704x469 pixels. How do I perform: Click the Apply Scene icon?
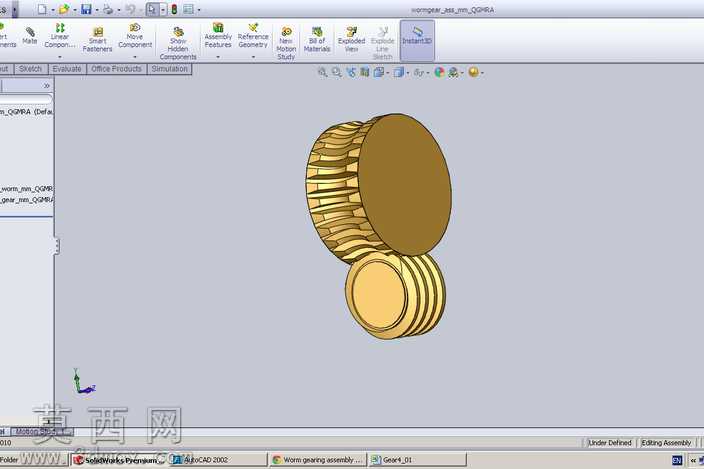[453, 72]
